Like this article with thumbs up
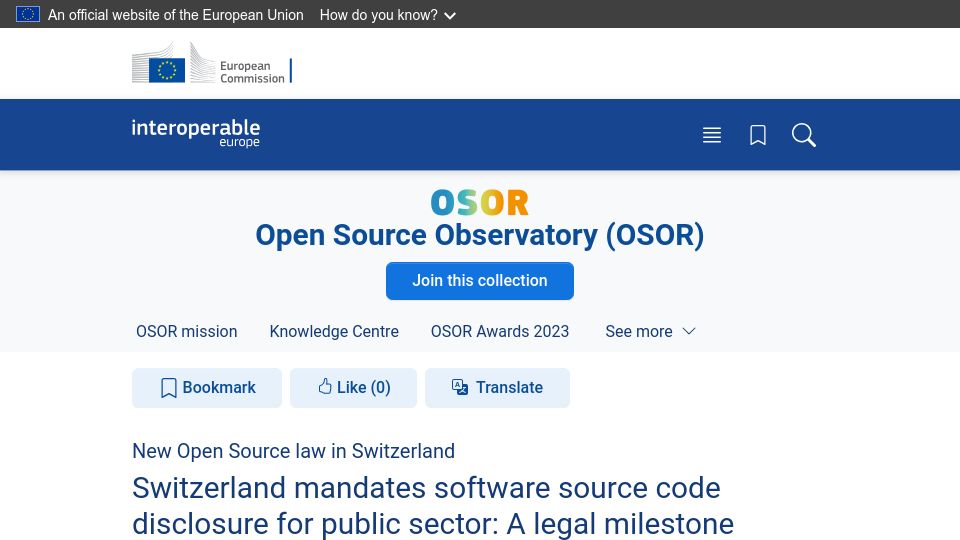 (x=353, y=388)
